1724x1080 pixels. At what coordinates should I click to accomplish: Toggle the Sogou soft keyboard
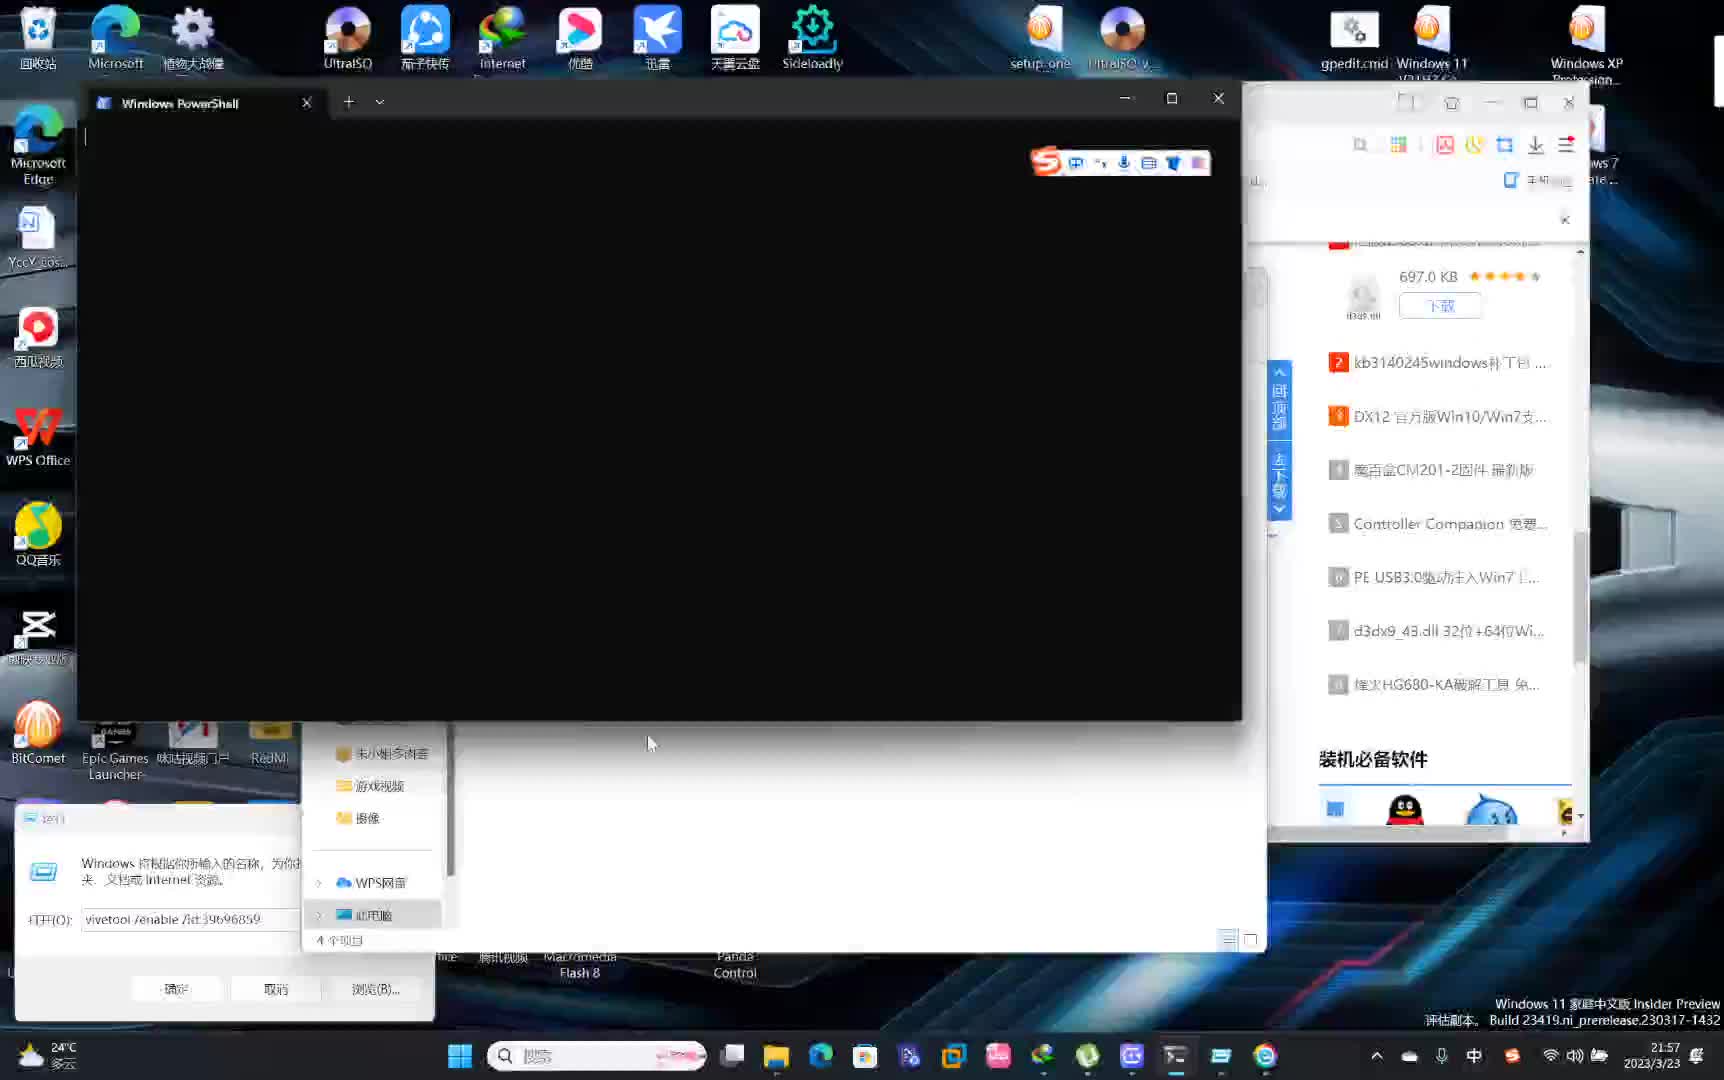tap(1148, 163)
